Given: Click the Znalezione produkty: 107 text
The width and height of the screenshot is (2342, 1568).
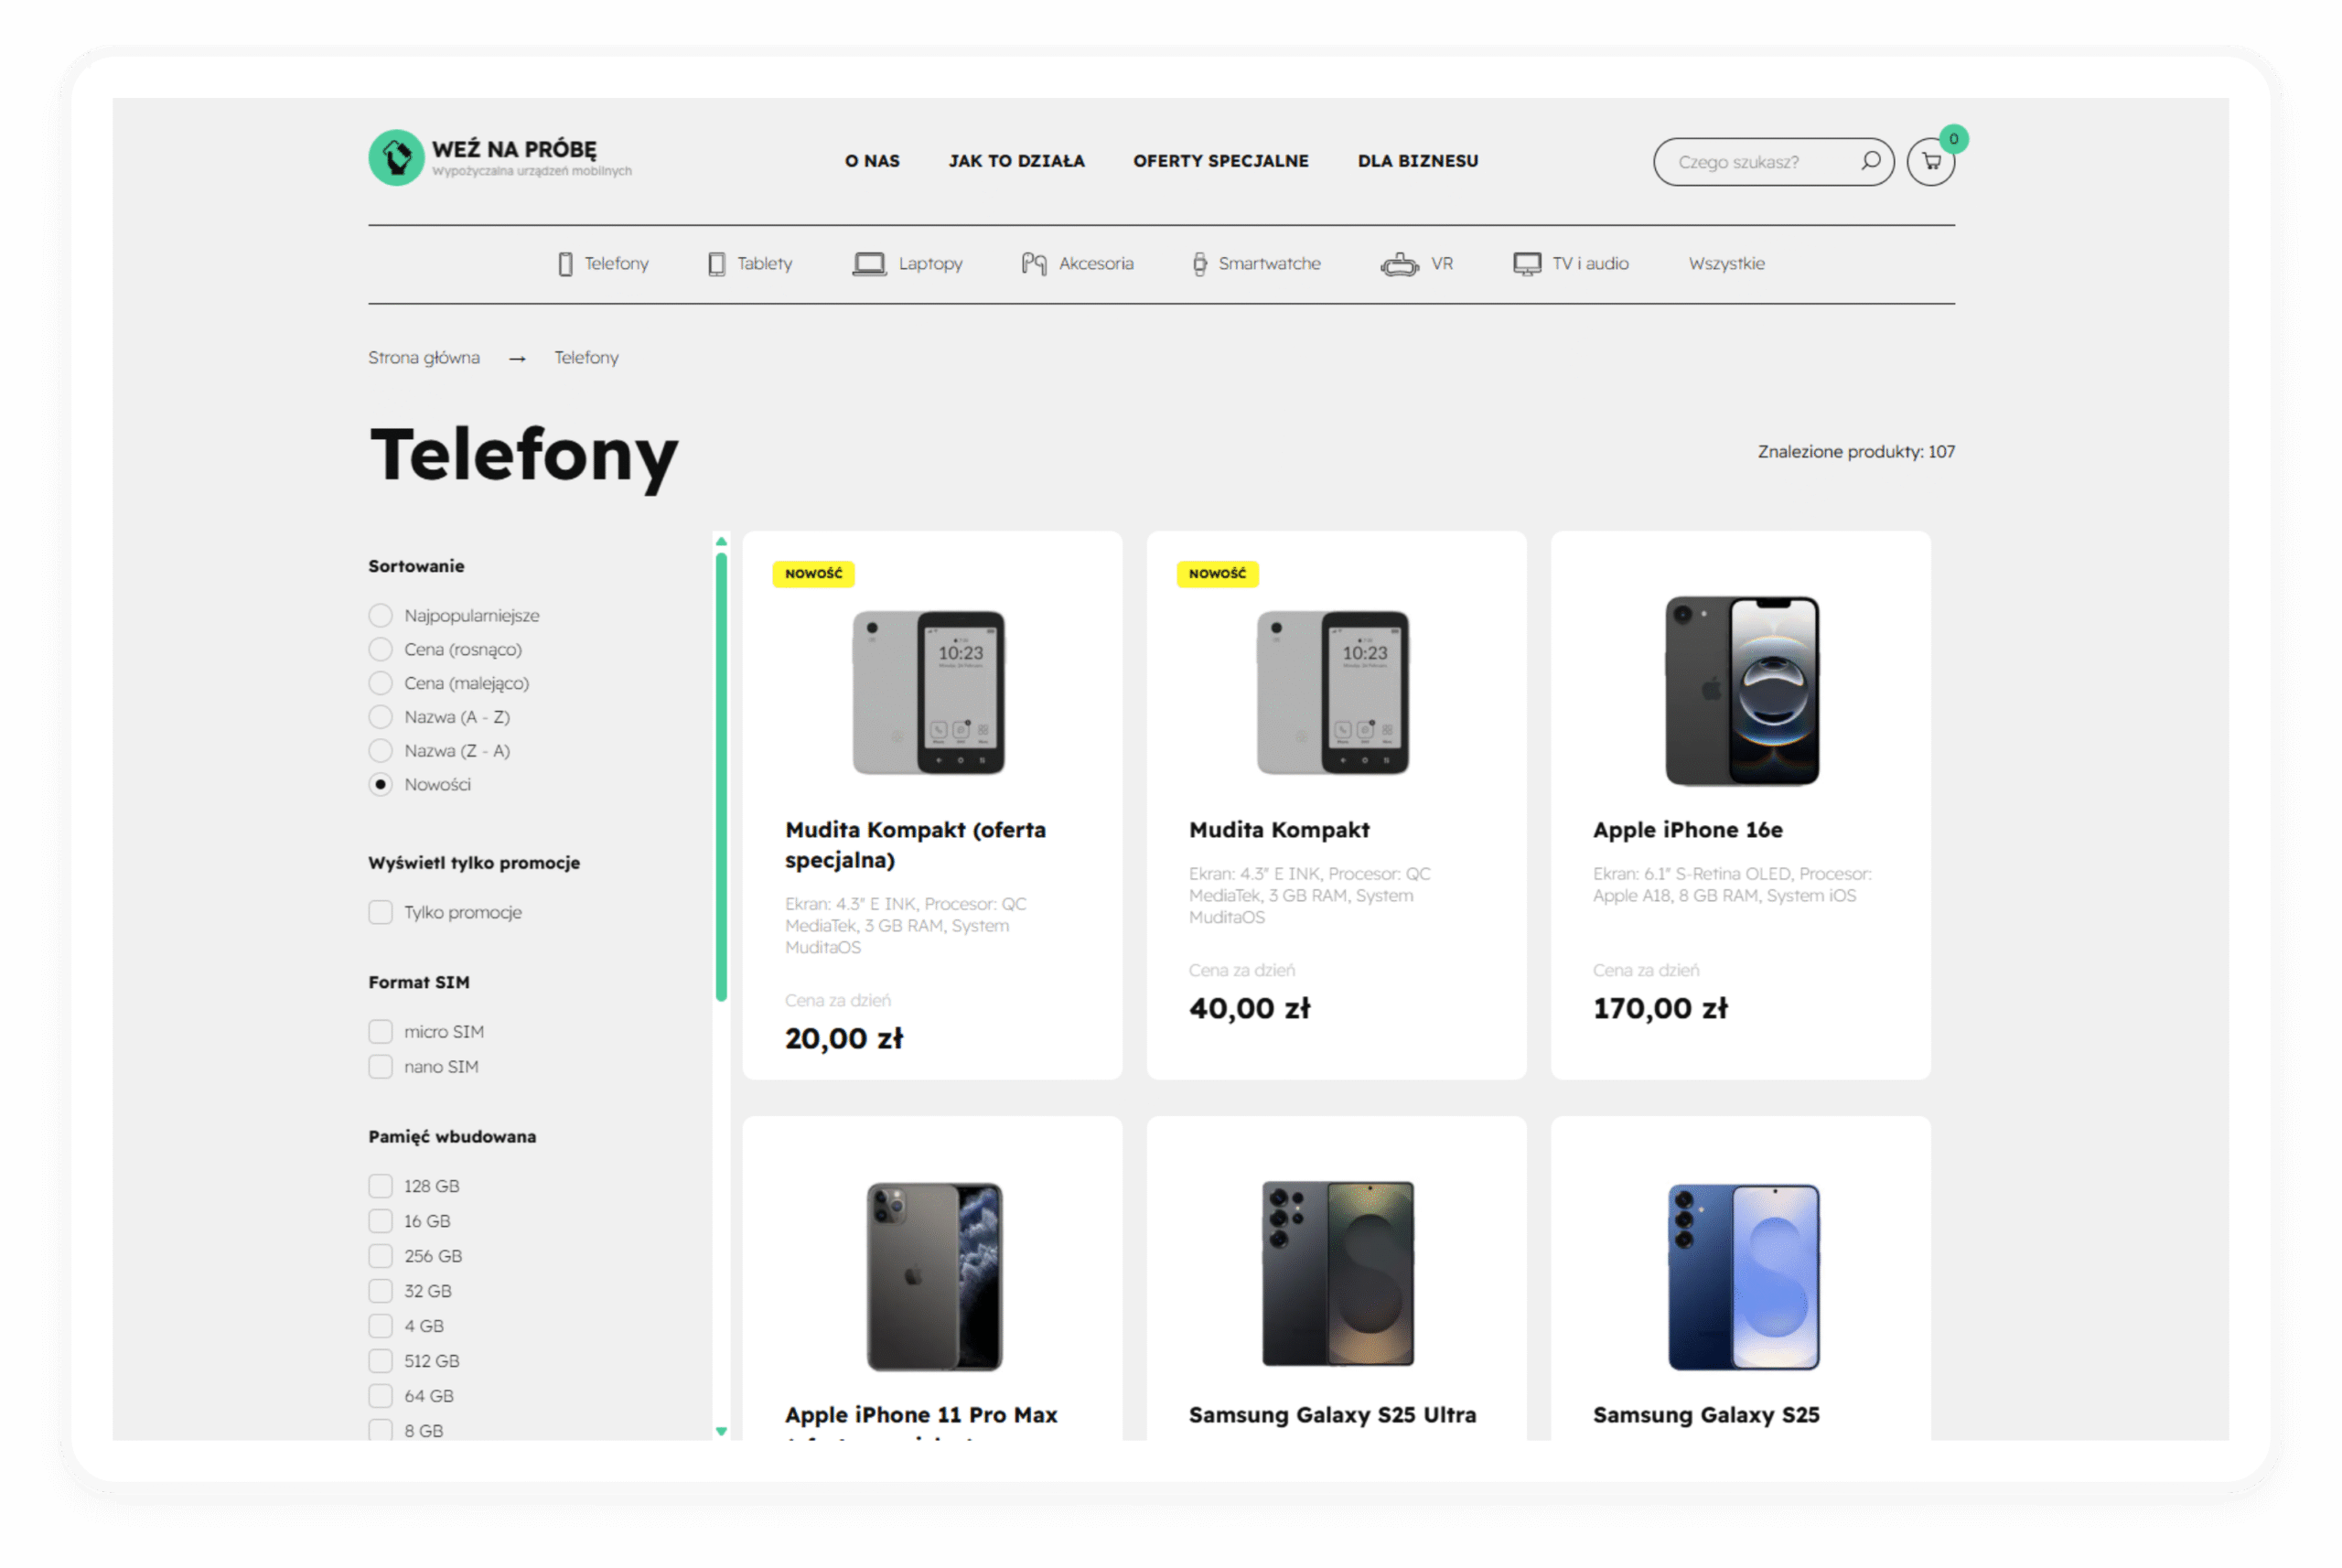Looking at the screenshot, I should click(x=1856, y=452).
